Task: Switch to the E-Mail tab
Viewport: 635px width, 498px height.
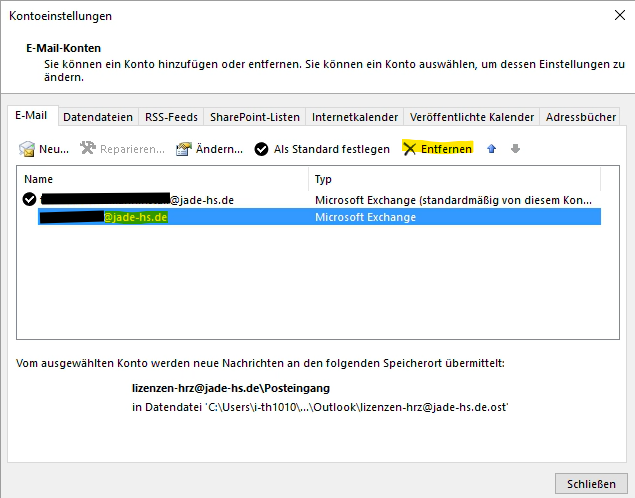Action: [x=31, y=115]
